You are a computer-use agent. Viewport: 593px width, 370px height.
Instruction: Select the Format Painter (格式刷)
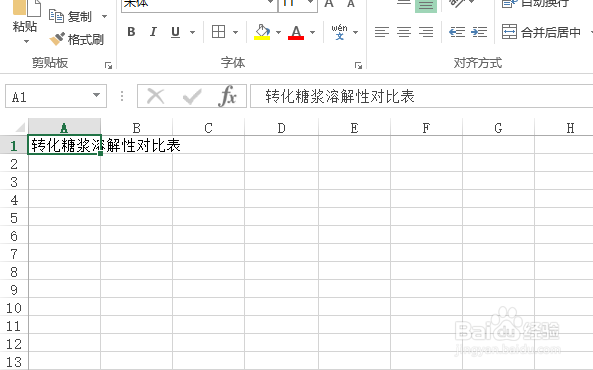[76, 39]
